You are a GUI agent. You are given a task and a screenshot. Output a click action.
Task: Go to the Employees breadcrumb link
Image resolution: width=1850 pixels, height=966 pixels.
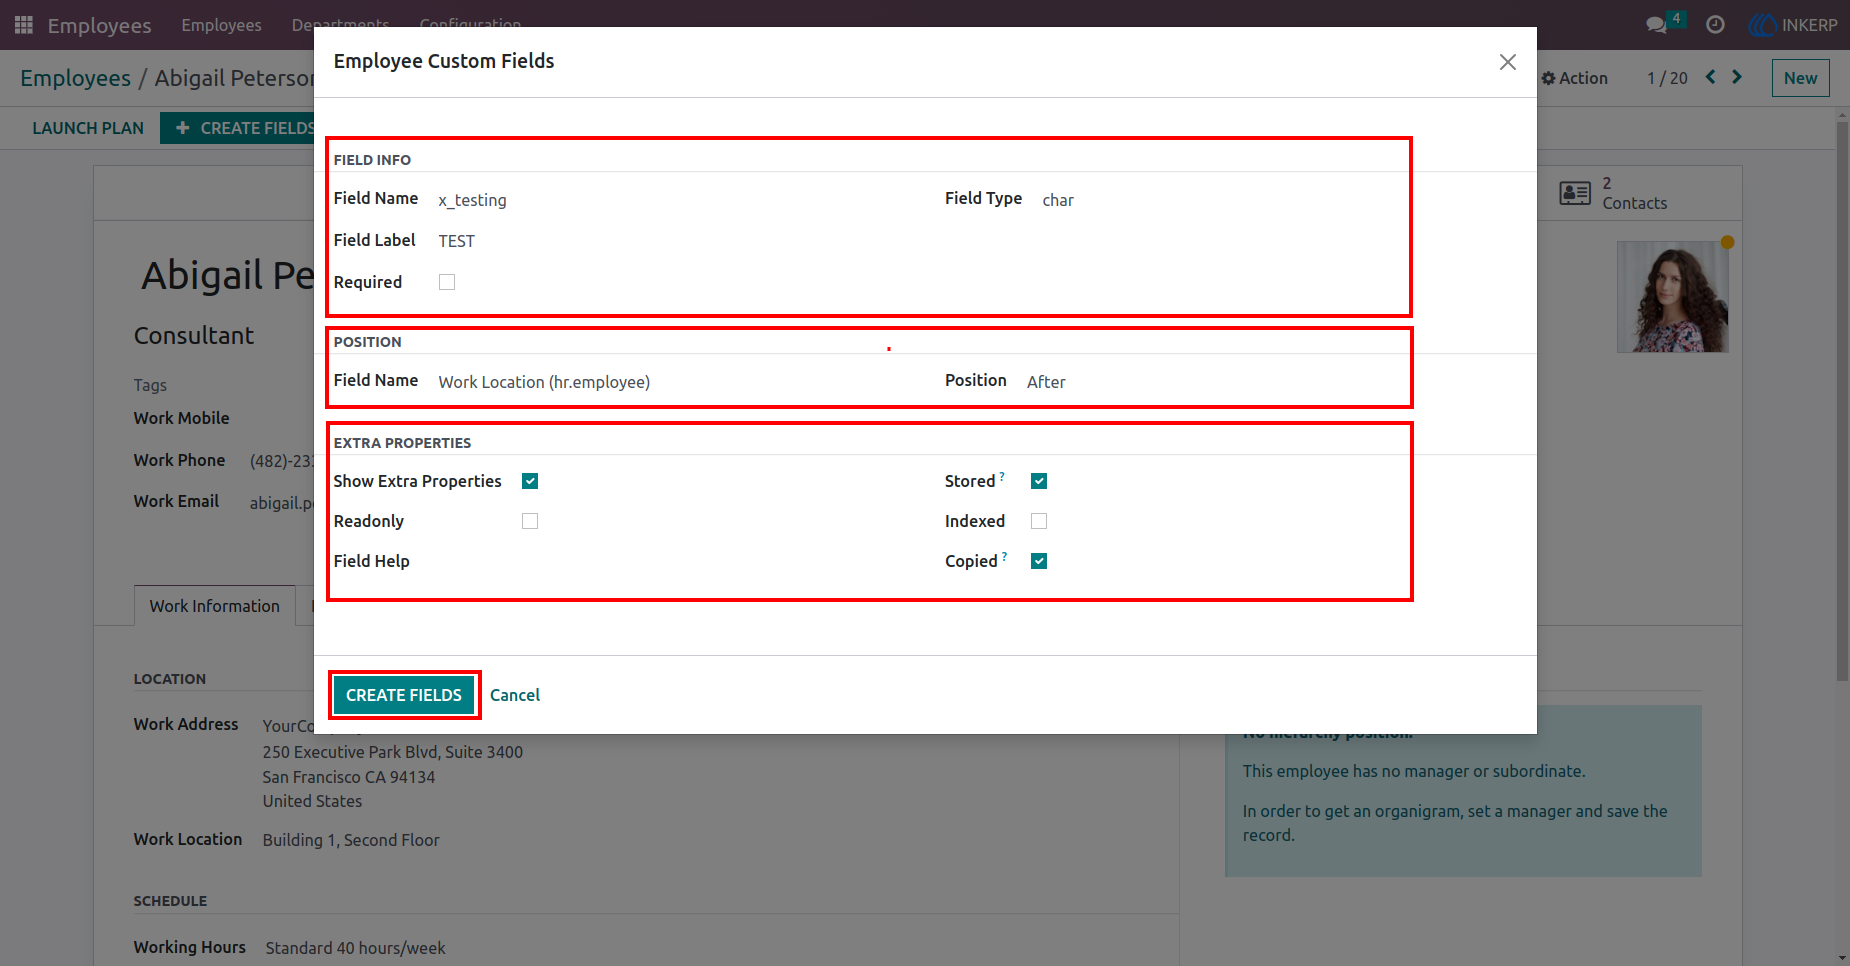click(75, 78)
